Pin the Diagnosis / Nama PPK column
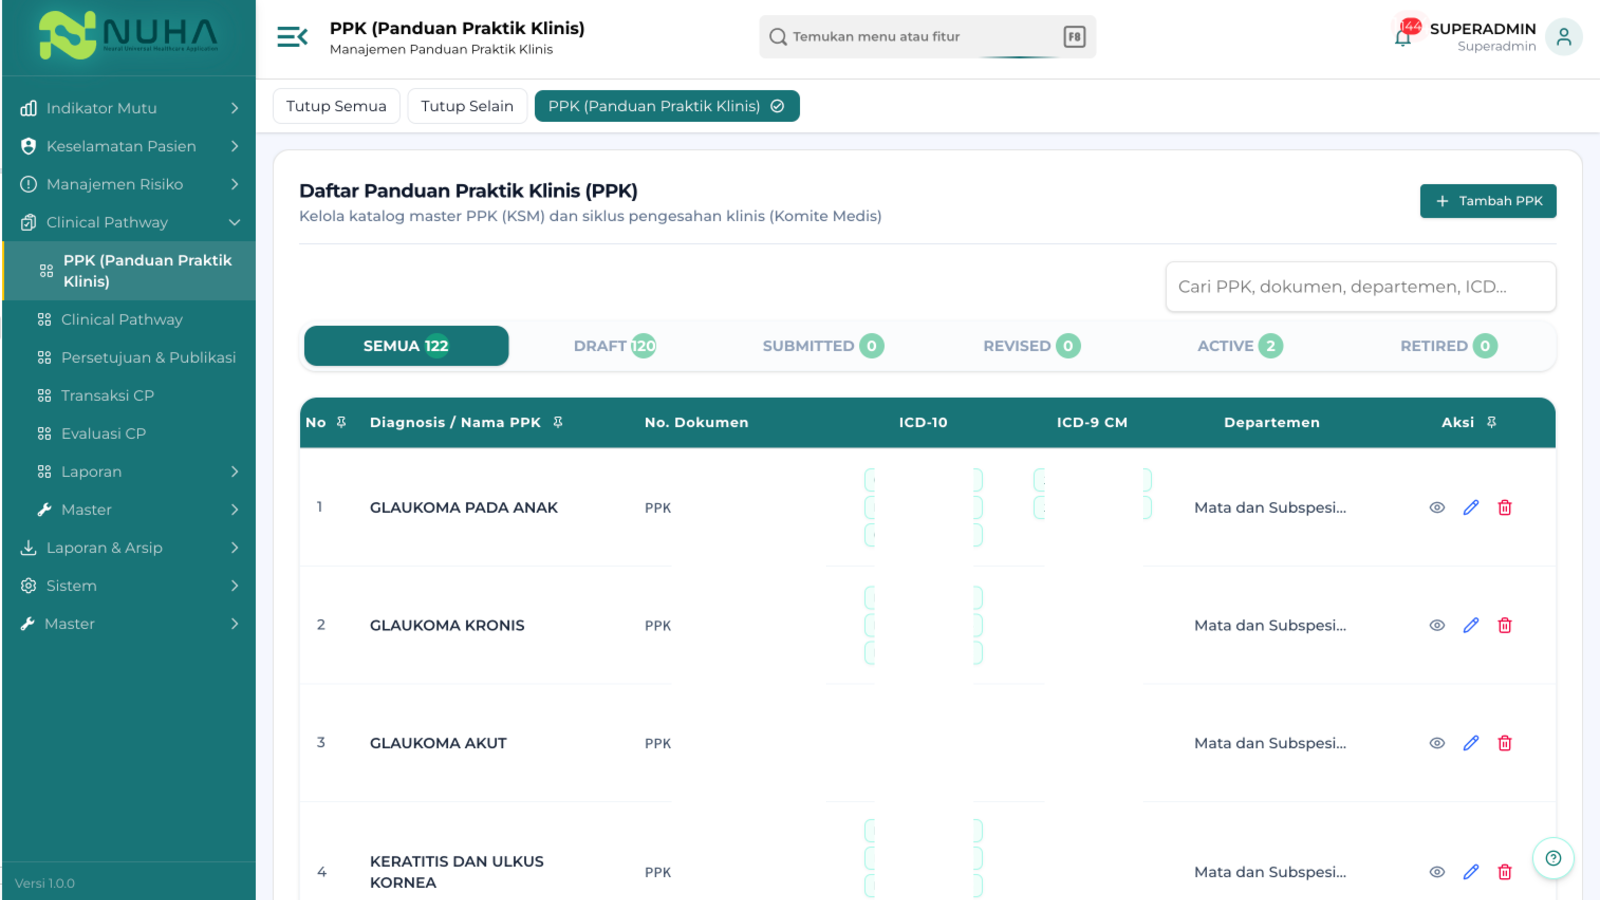Viewport: 1600px width, 900px height. tap(558, 422)
